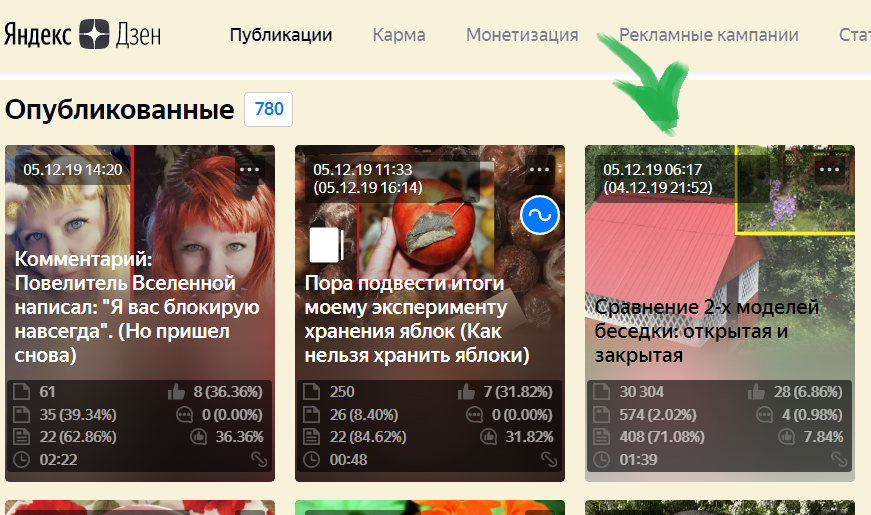The width and height of the screenshot is (871, 515).
Task: Open three-dot menu on the comment article card
Action: (x=249, y=169)
